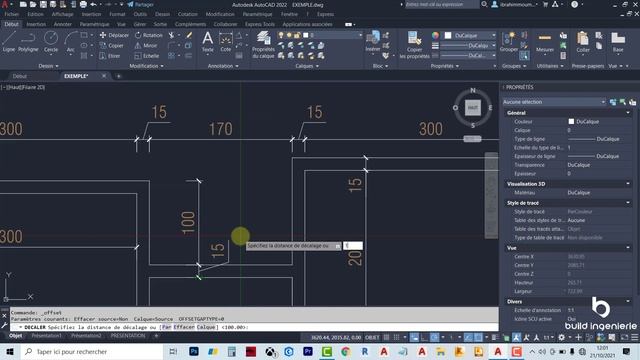
Task: Open the Aucune sélection dropdown
Action: coord(553,102)
